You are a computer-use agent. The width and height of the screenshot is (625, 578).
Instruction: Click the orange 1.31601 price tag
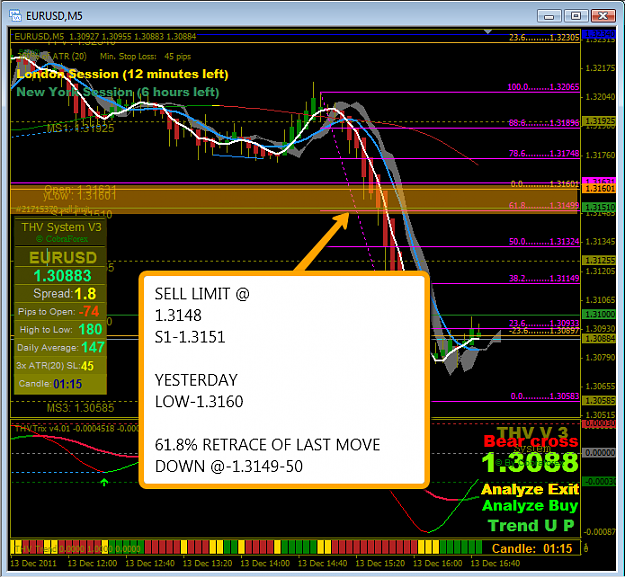[x=599, y=189]
